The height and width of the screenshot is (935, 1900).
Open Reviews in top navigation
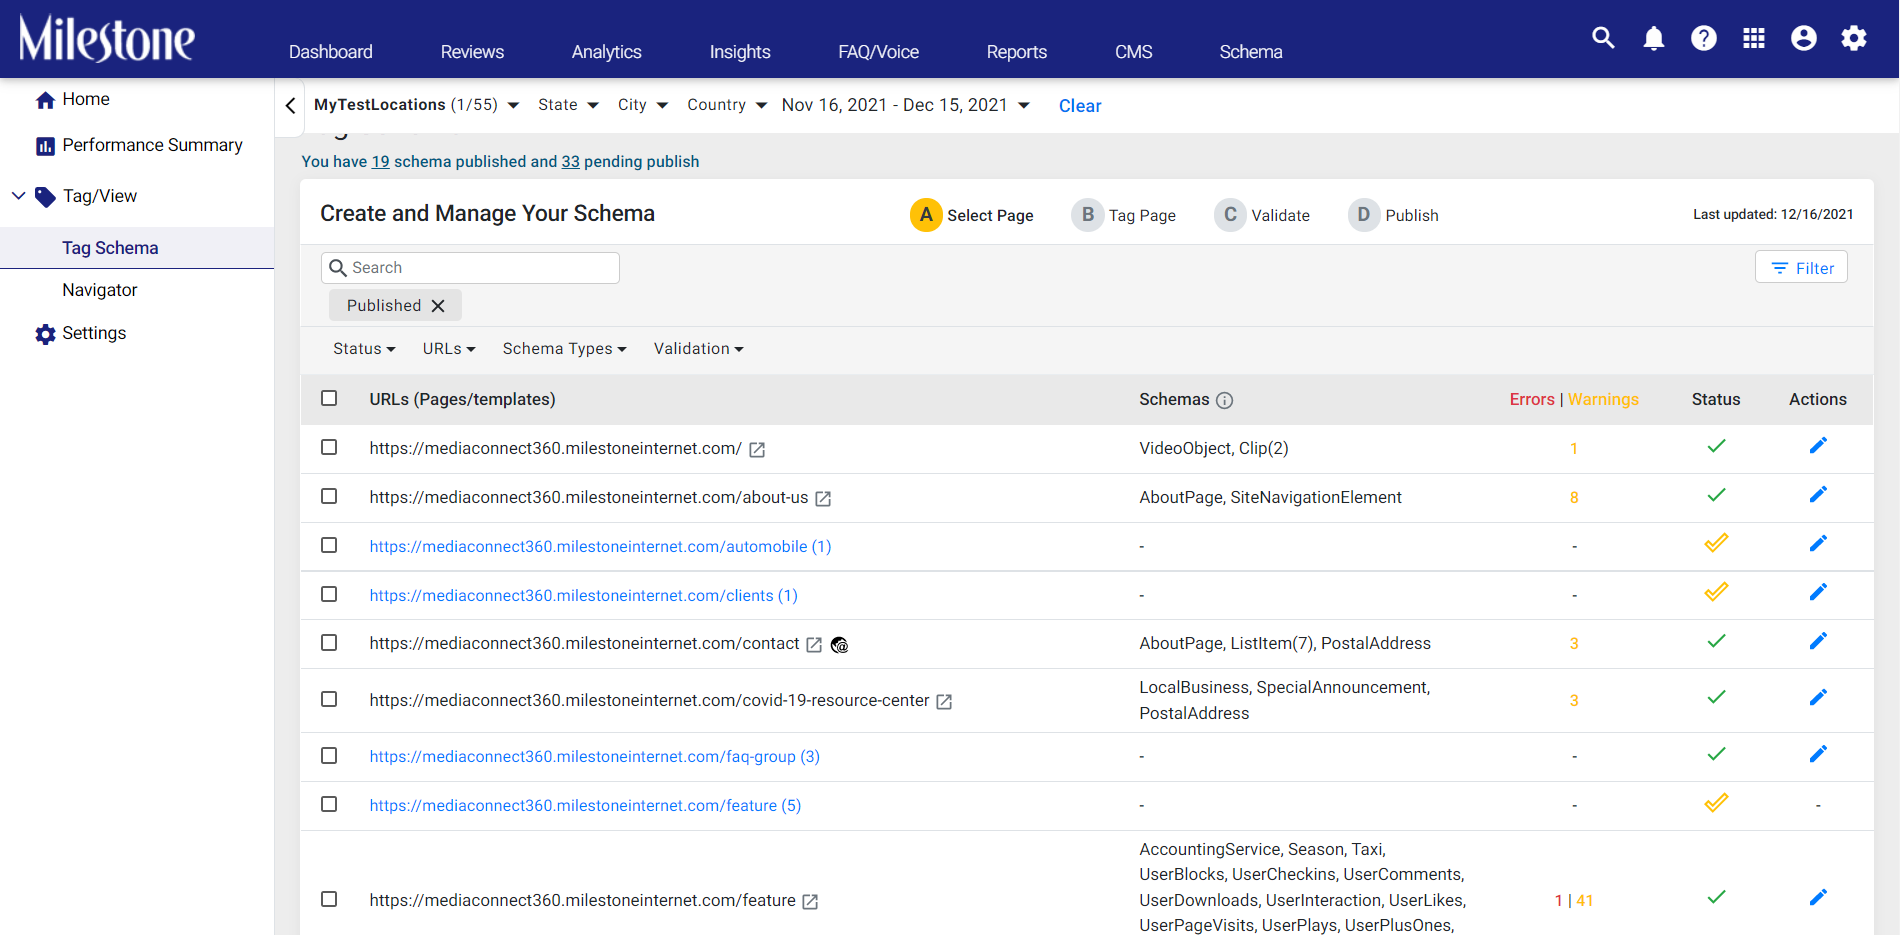tap(472, 52)
